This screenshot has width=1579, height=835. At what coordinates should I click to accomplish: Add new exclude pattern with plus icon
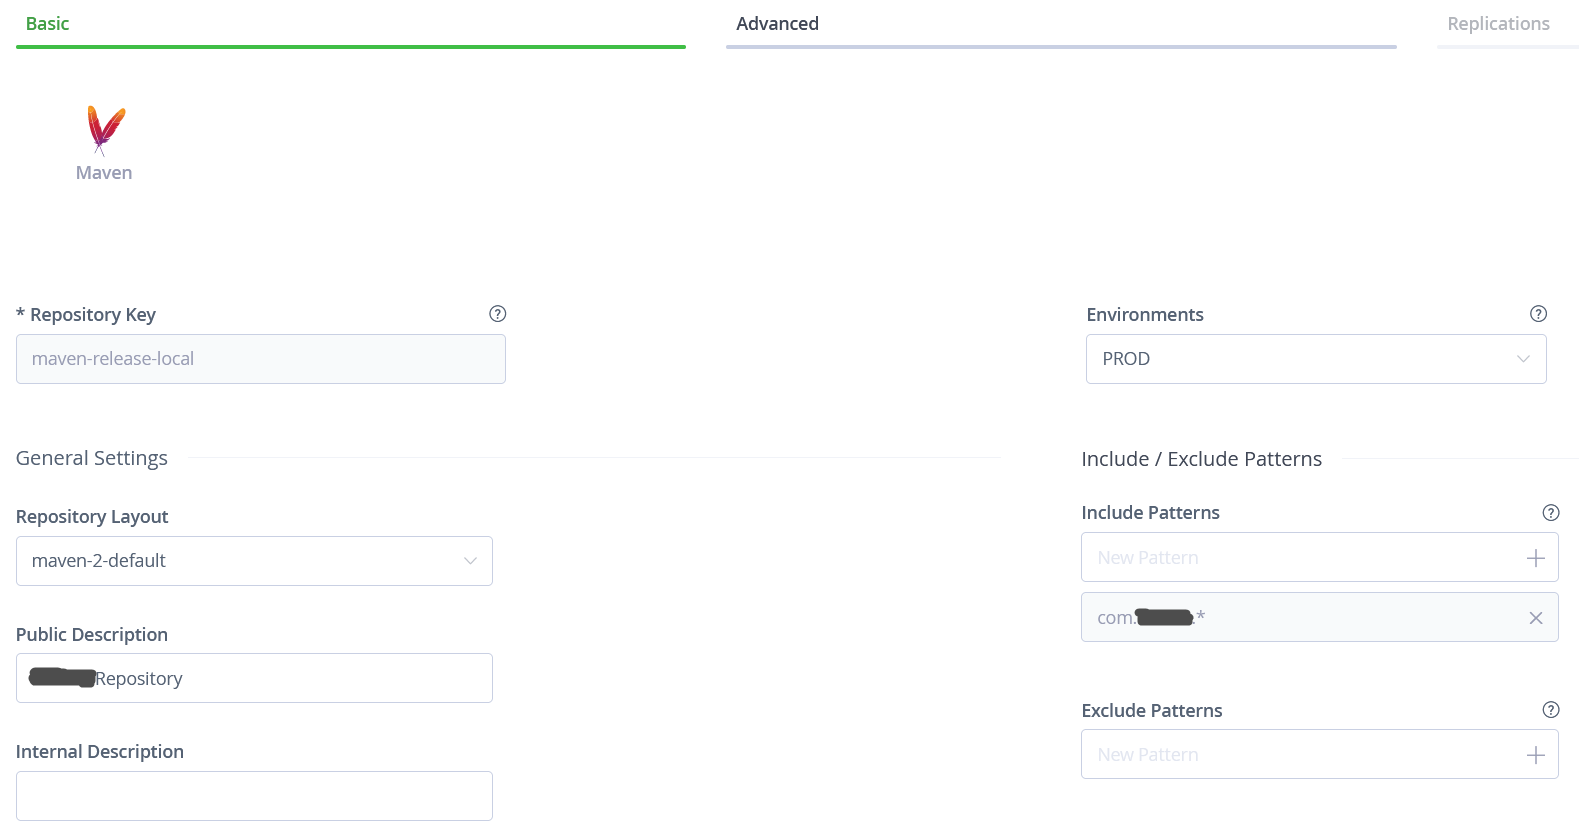(1535, 755)
